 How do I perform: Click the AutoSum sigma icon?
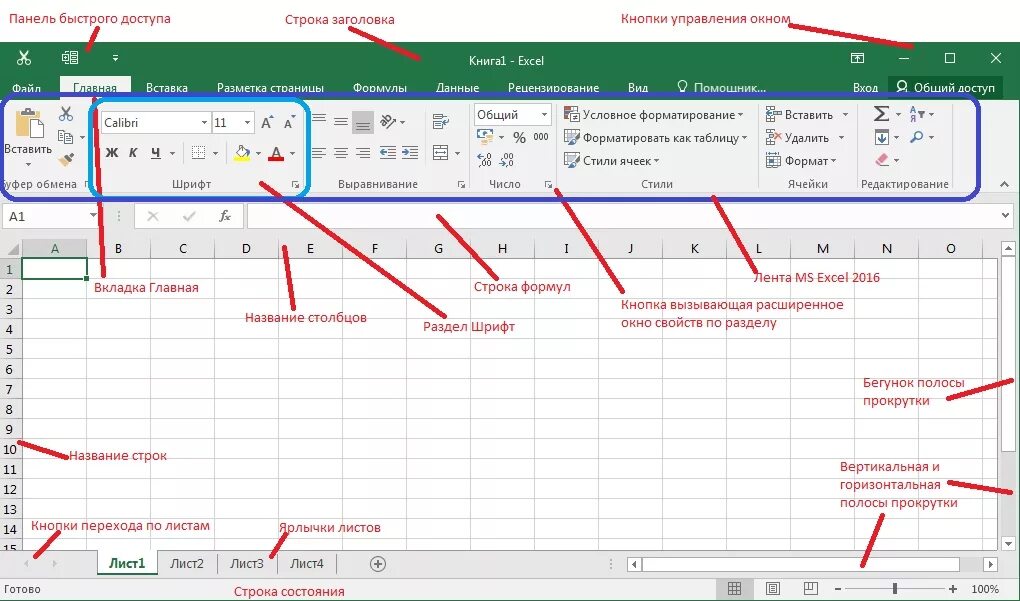click(881, 114)
